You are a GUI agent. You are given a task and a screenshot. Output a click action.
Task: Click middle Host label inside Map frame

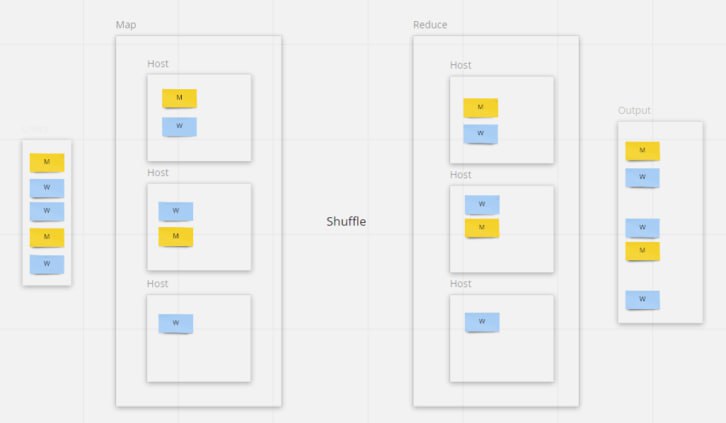tap(158, 173)
